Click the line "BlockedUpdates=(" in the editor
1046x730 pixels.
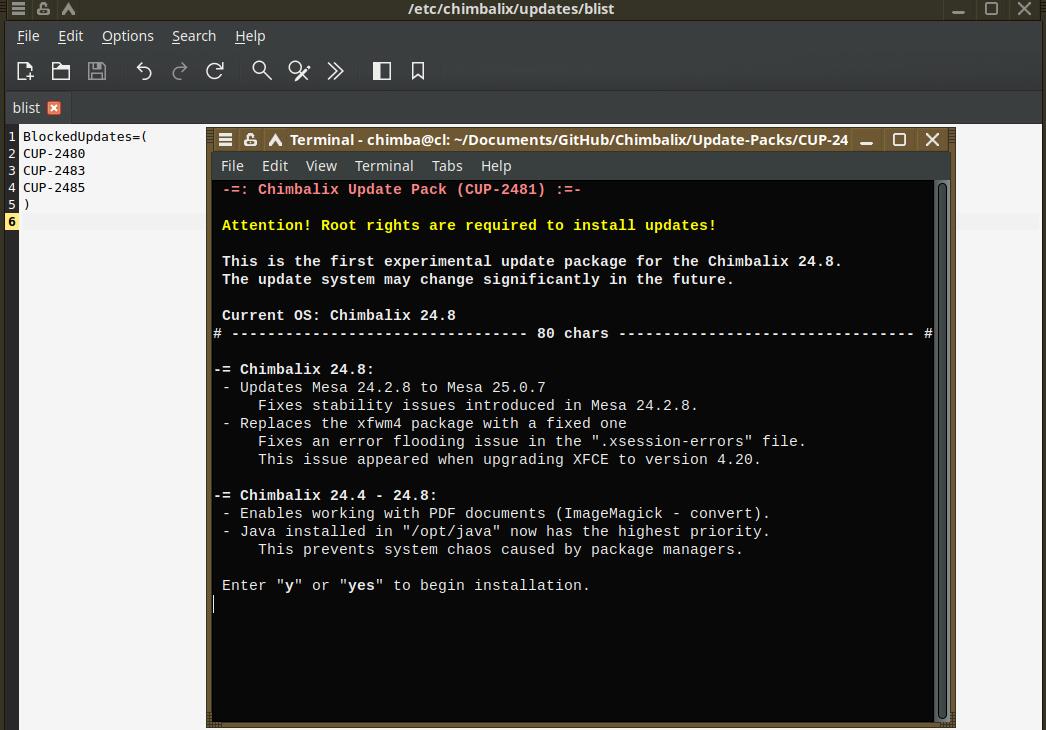point(85,136)
